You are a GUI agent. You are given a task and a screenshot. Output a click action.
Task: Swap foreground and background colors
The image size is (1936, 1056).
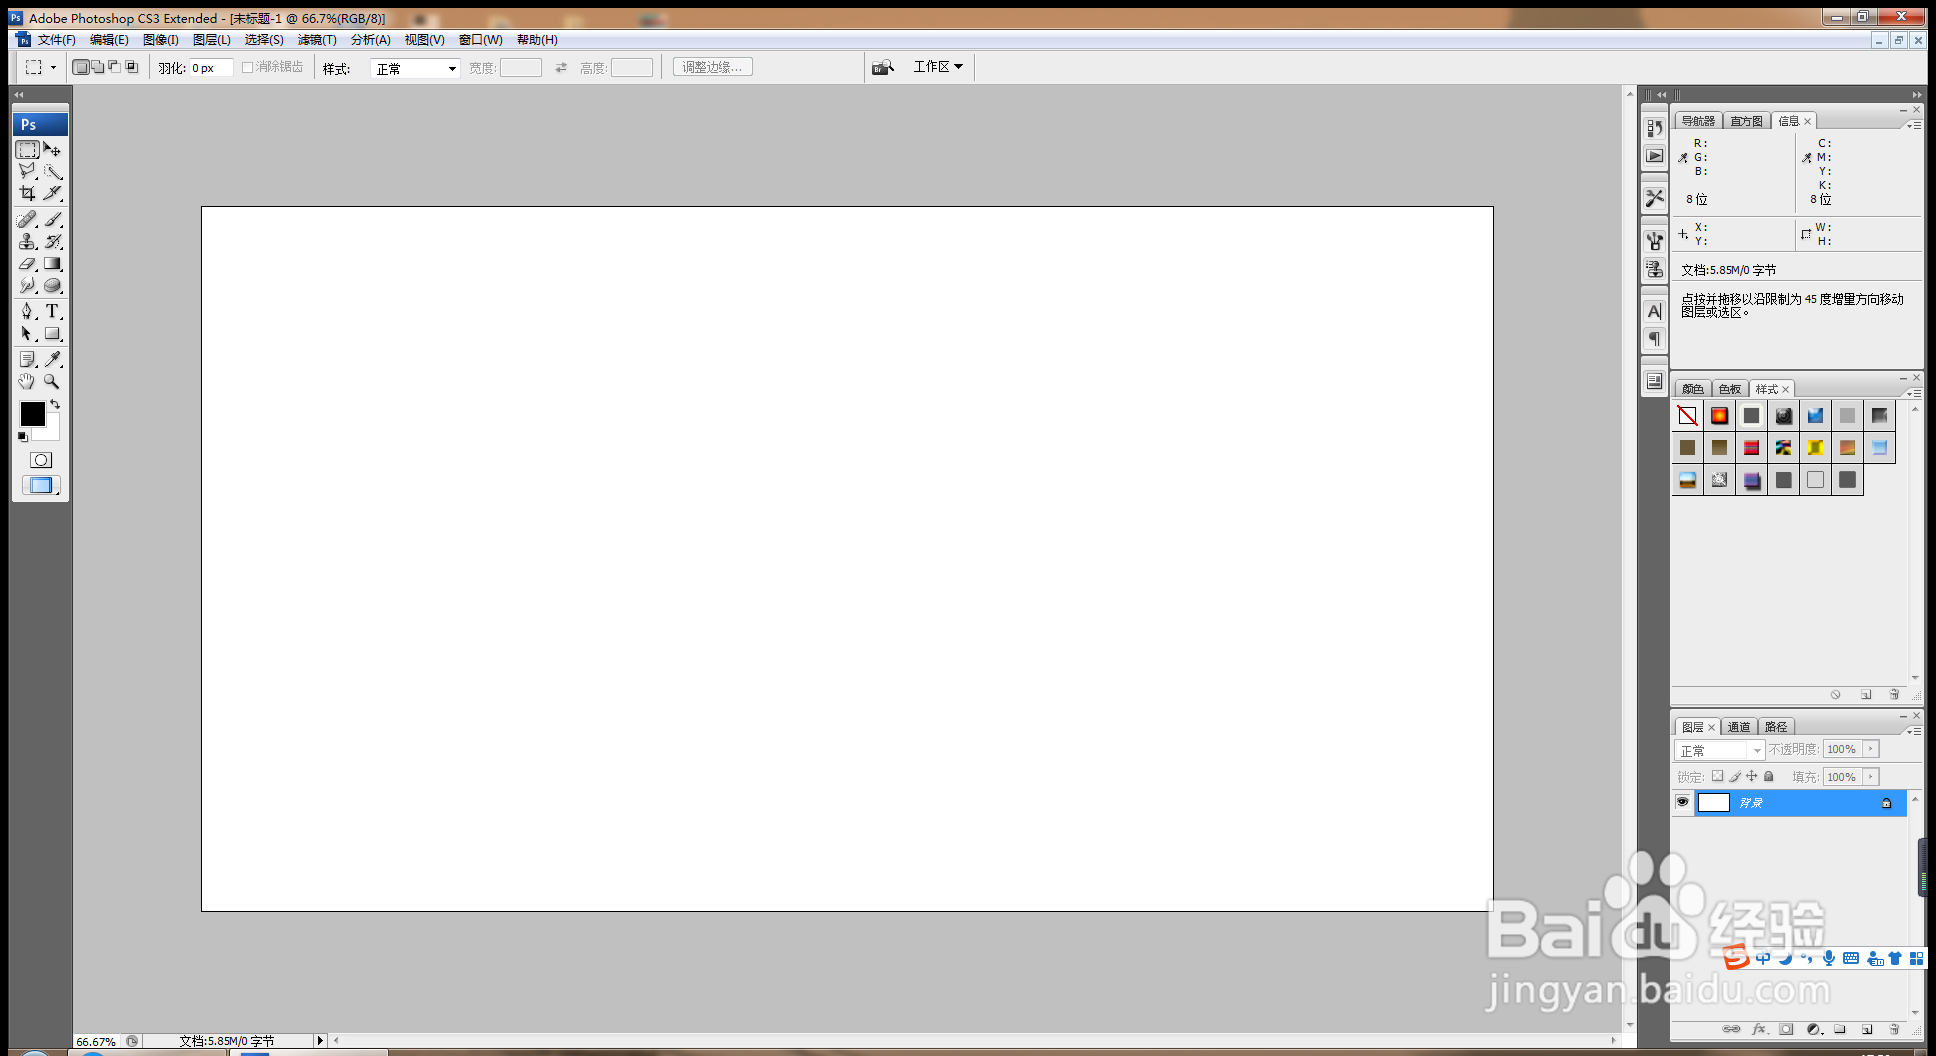[x=56, y=404]
